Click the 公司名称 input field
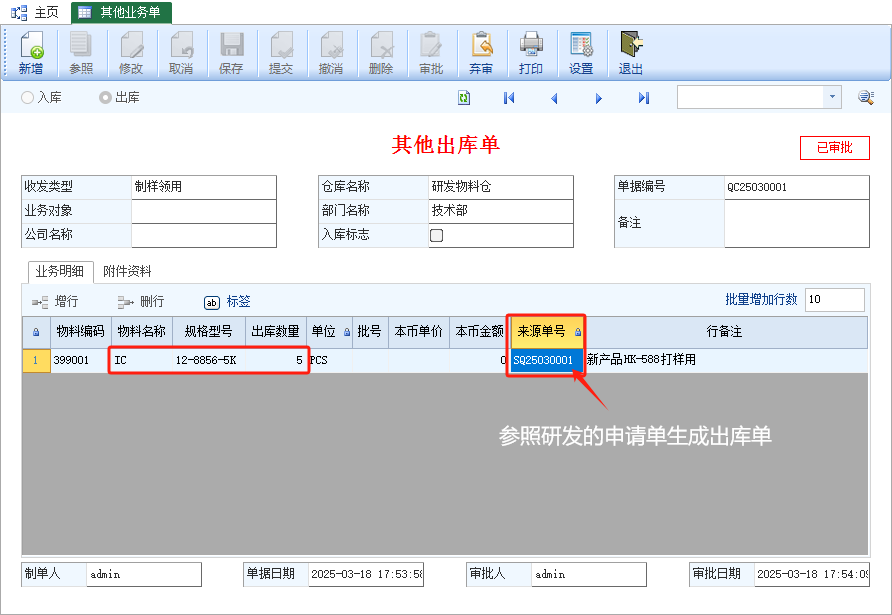This screenshot has width=892, height=615. point(204,235)
